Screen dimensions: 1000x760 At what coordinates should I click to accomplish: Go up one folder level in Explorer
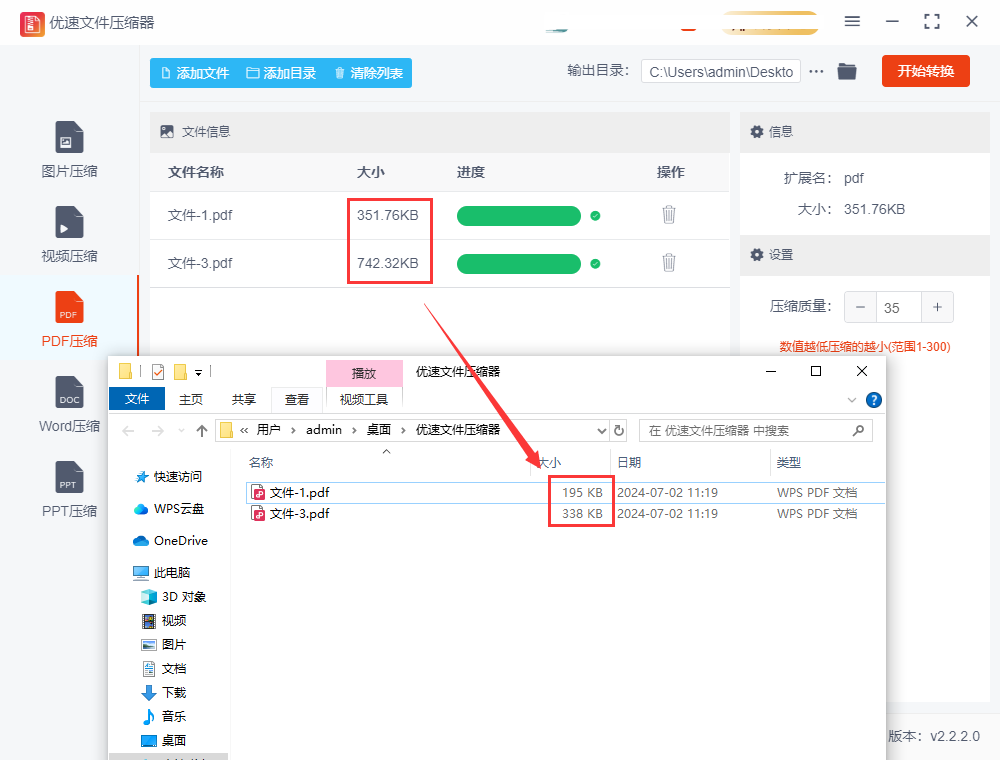coord(202,431)
